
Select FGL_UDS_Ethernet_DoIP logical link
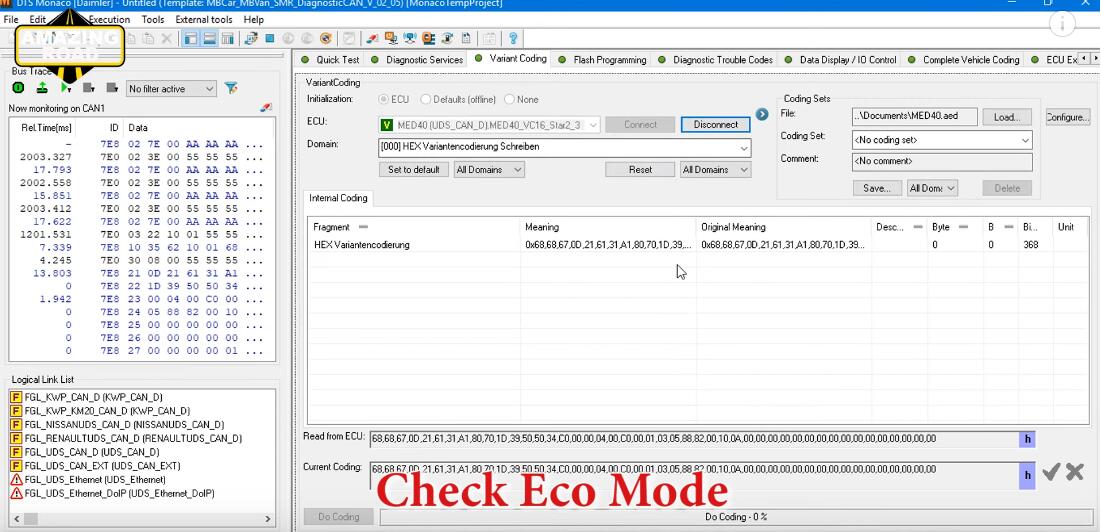pyautogui.click(x=112, y=493)
